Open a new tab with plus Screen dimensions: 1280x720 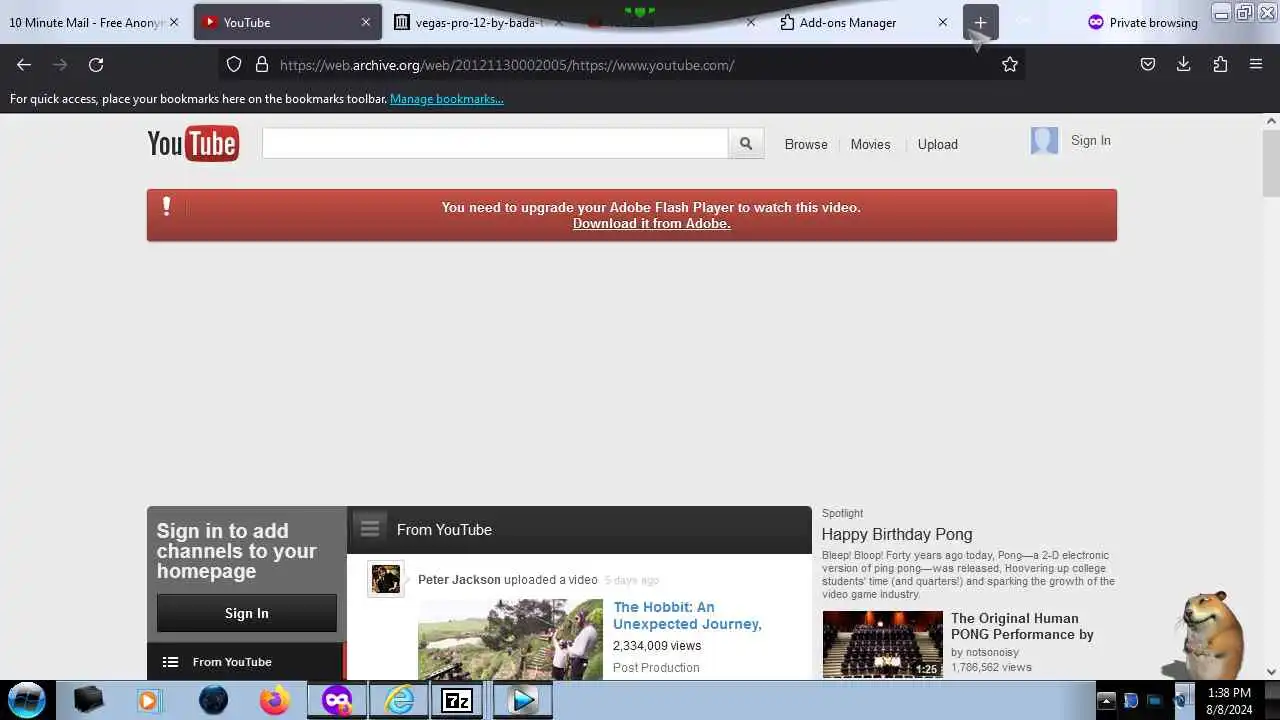[x=980, y=22]
